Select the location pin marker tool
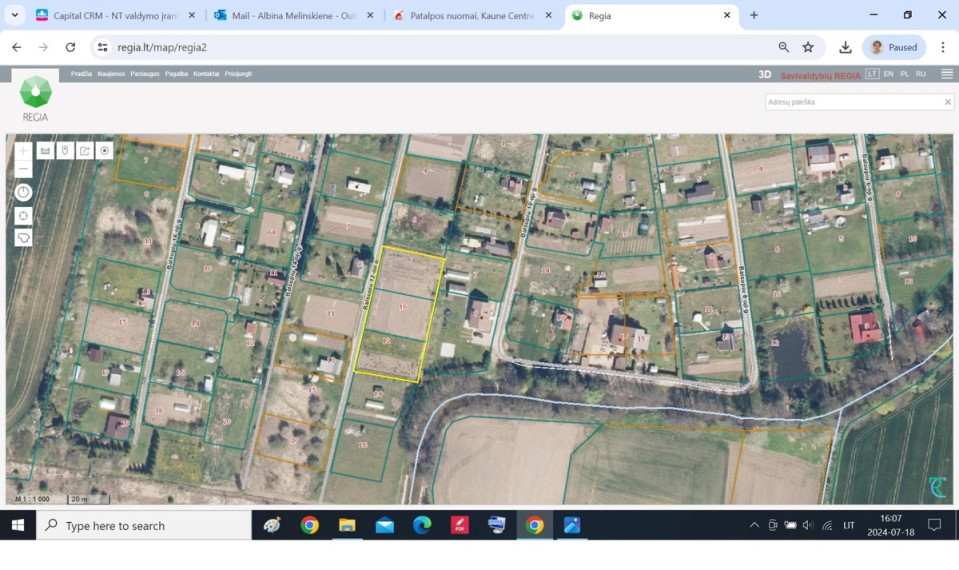Viewport: 959px width, 570px height. pos(65,150)
